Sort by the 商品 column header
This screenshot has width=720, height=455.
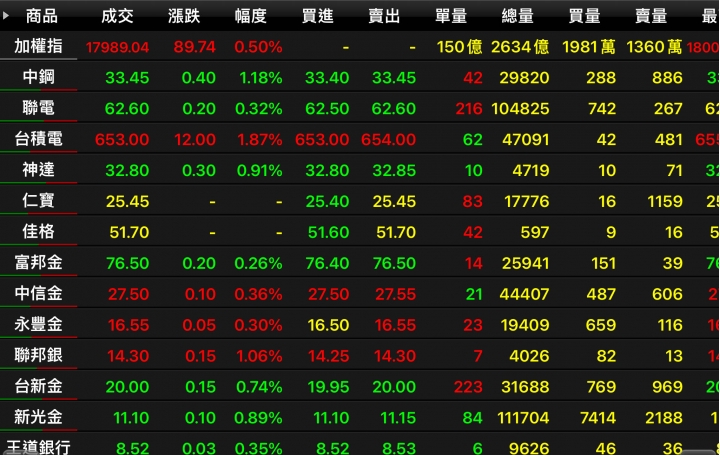pyautogui.click(x=42, y=16)
